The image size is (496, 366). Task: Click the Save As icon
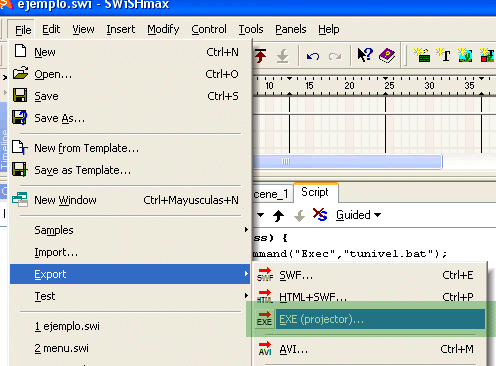coord(20,117)
